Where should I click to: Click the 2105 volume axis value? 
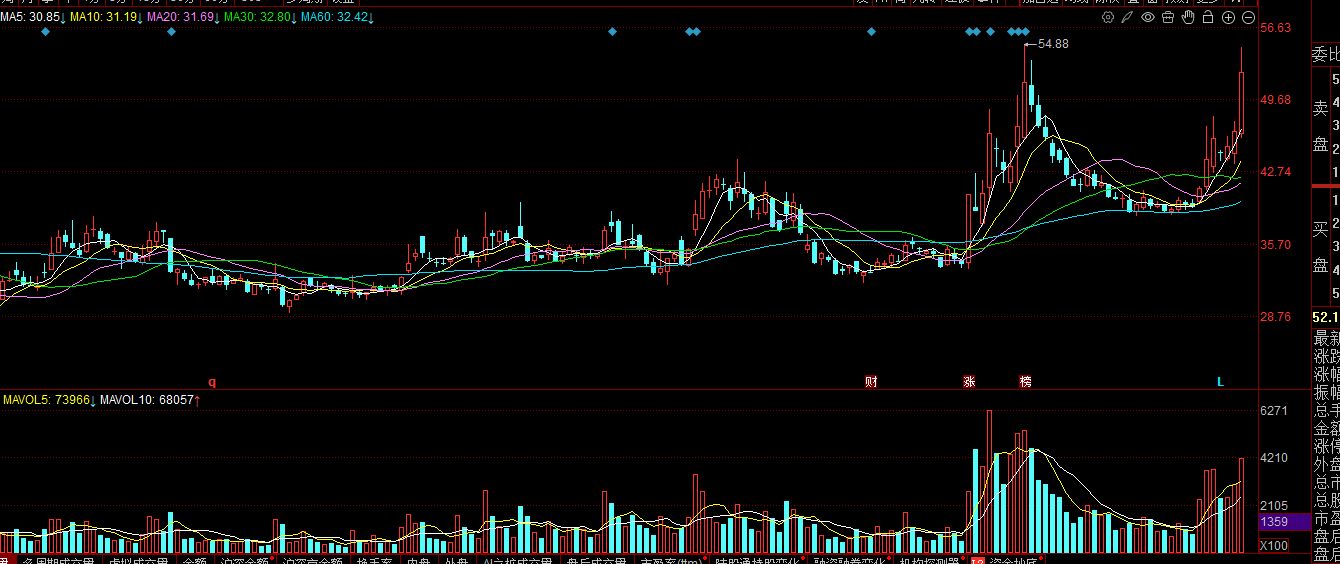1274,505
